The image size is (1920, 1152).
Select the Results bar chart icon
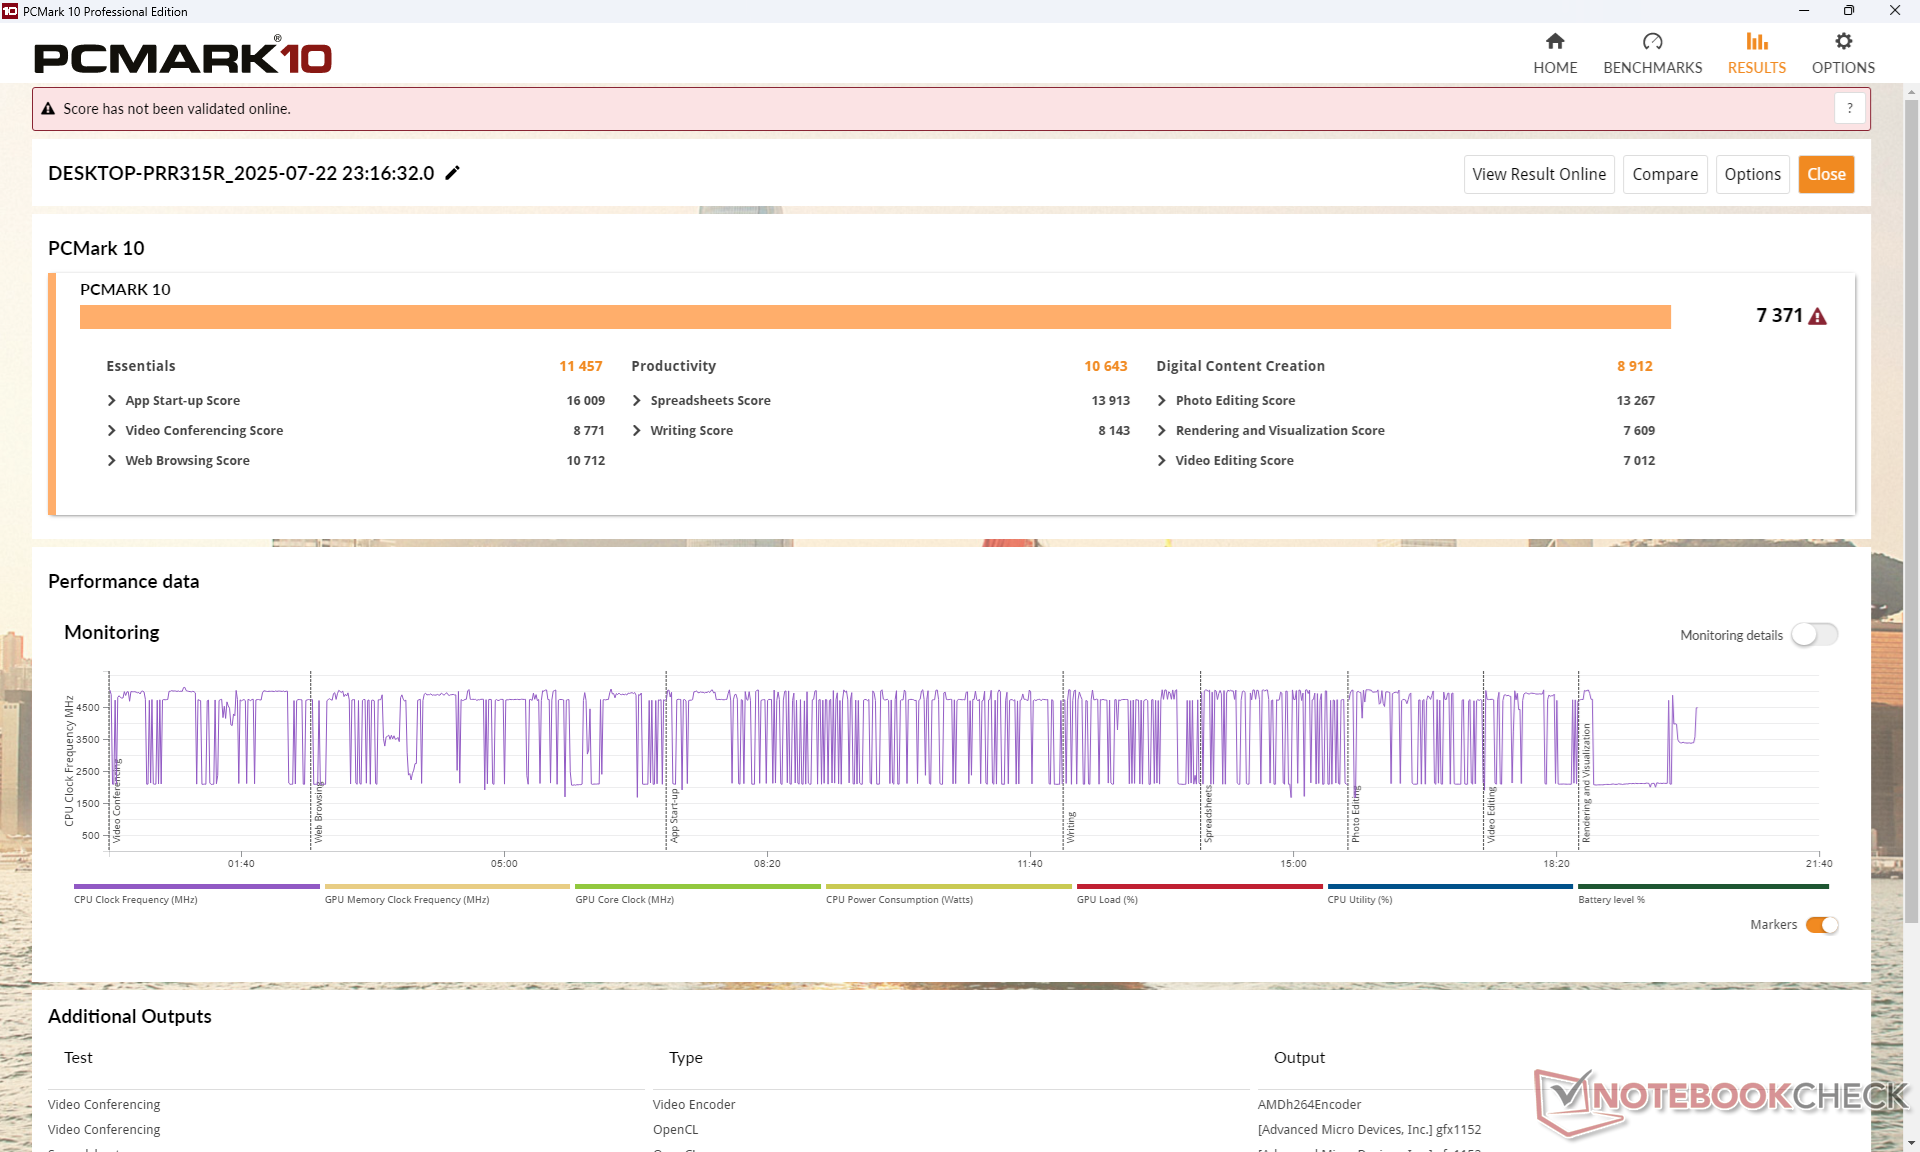(x=1756, y=42)
